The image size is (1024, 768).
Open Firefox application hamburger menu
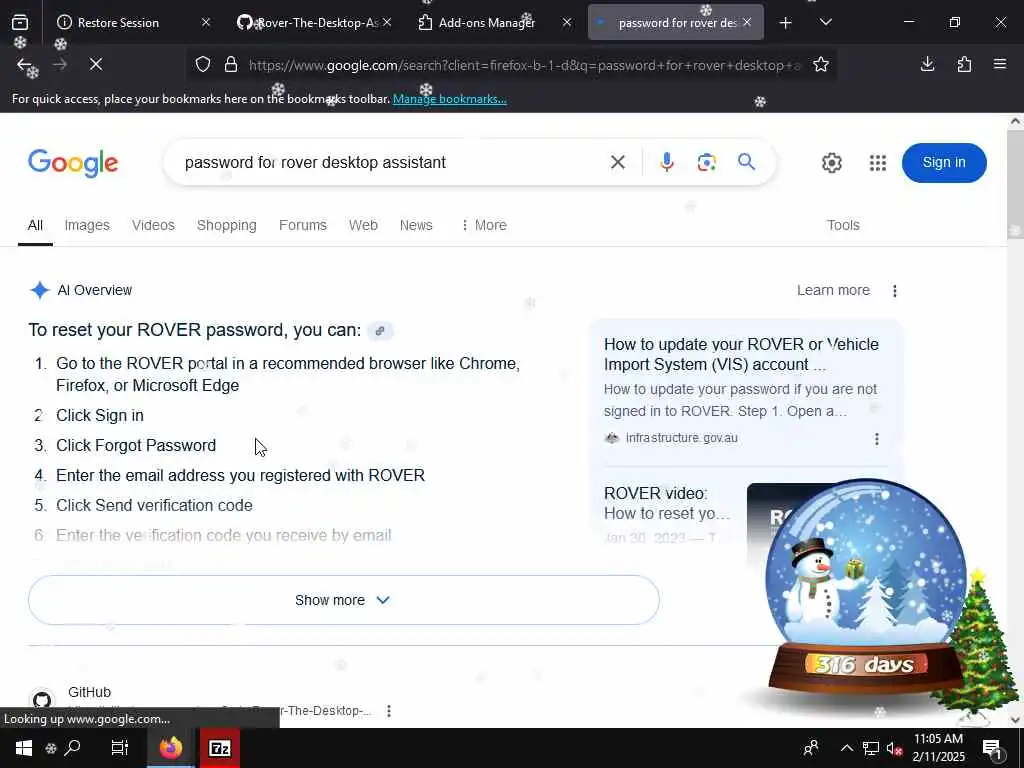pyautogui.click(x=1000, y=64)
